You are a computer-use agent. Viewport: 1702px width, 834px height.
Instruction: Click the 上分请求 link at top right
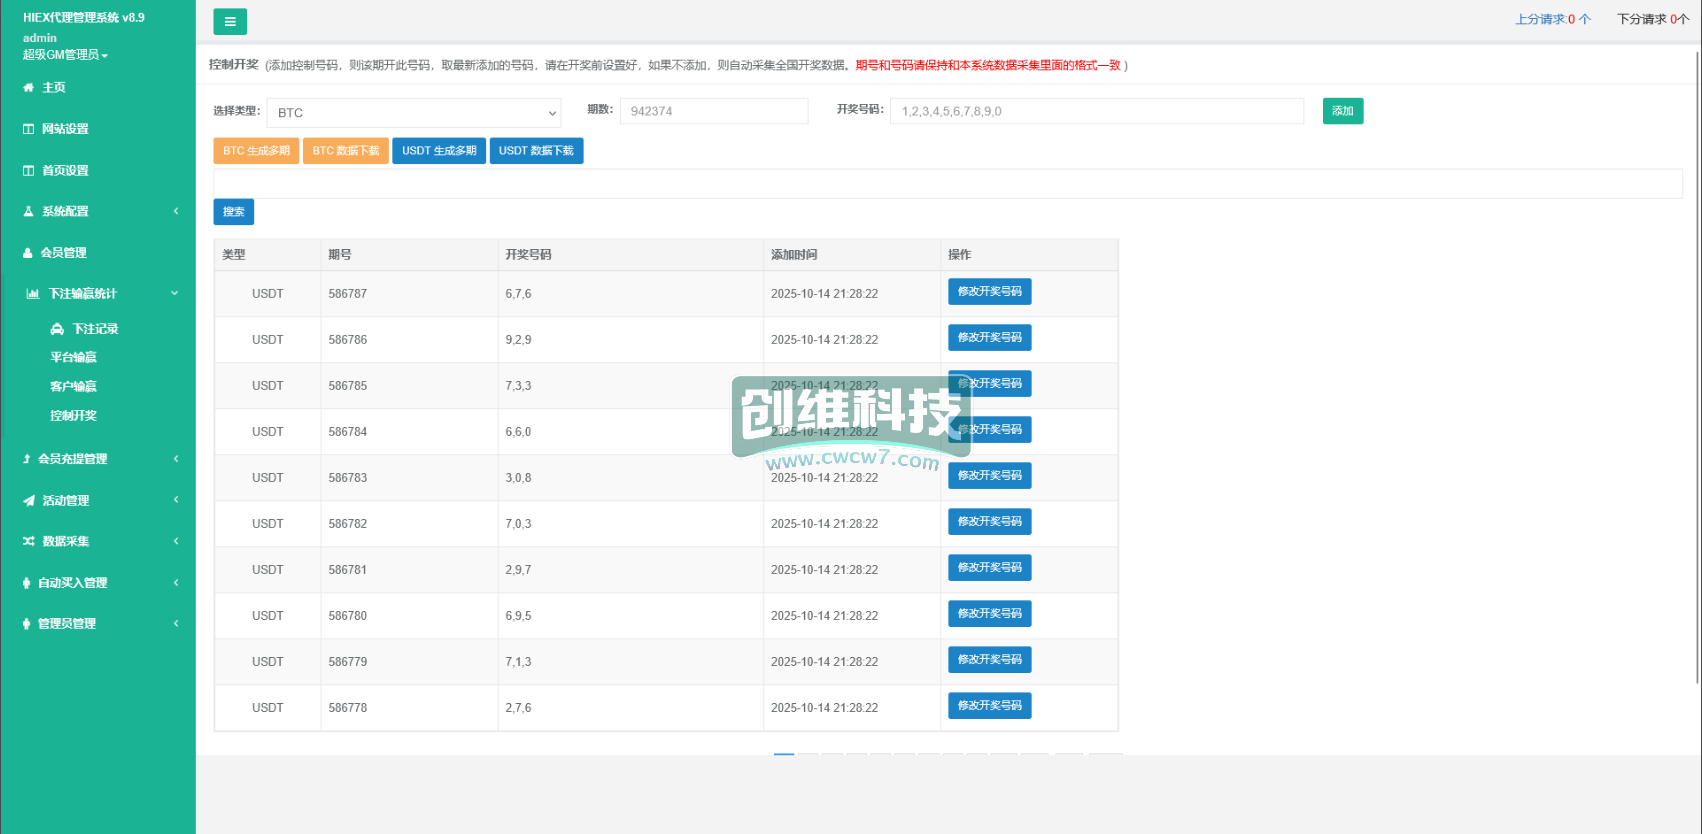1552,19
